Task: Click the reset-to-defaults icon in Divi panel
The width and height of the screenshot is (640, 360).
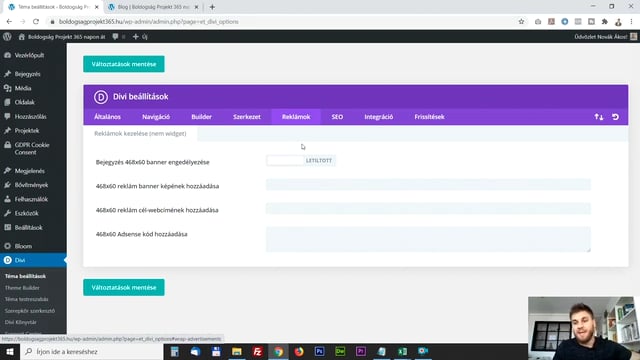Action: [x=615, y=117]
